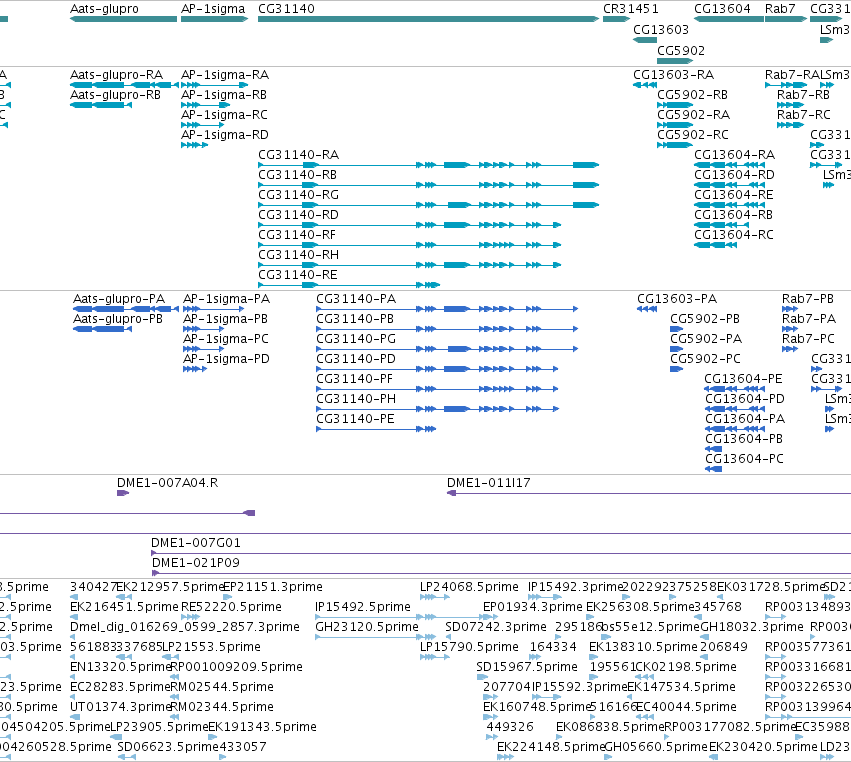Click transcript label CG13604-RD
Image resolution: width=851 pixels, height=762 pixels.
click(x=734, y=175)
